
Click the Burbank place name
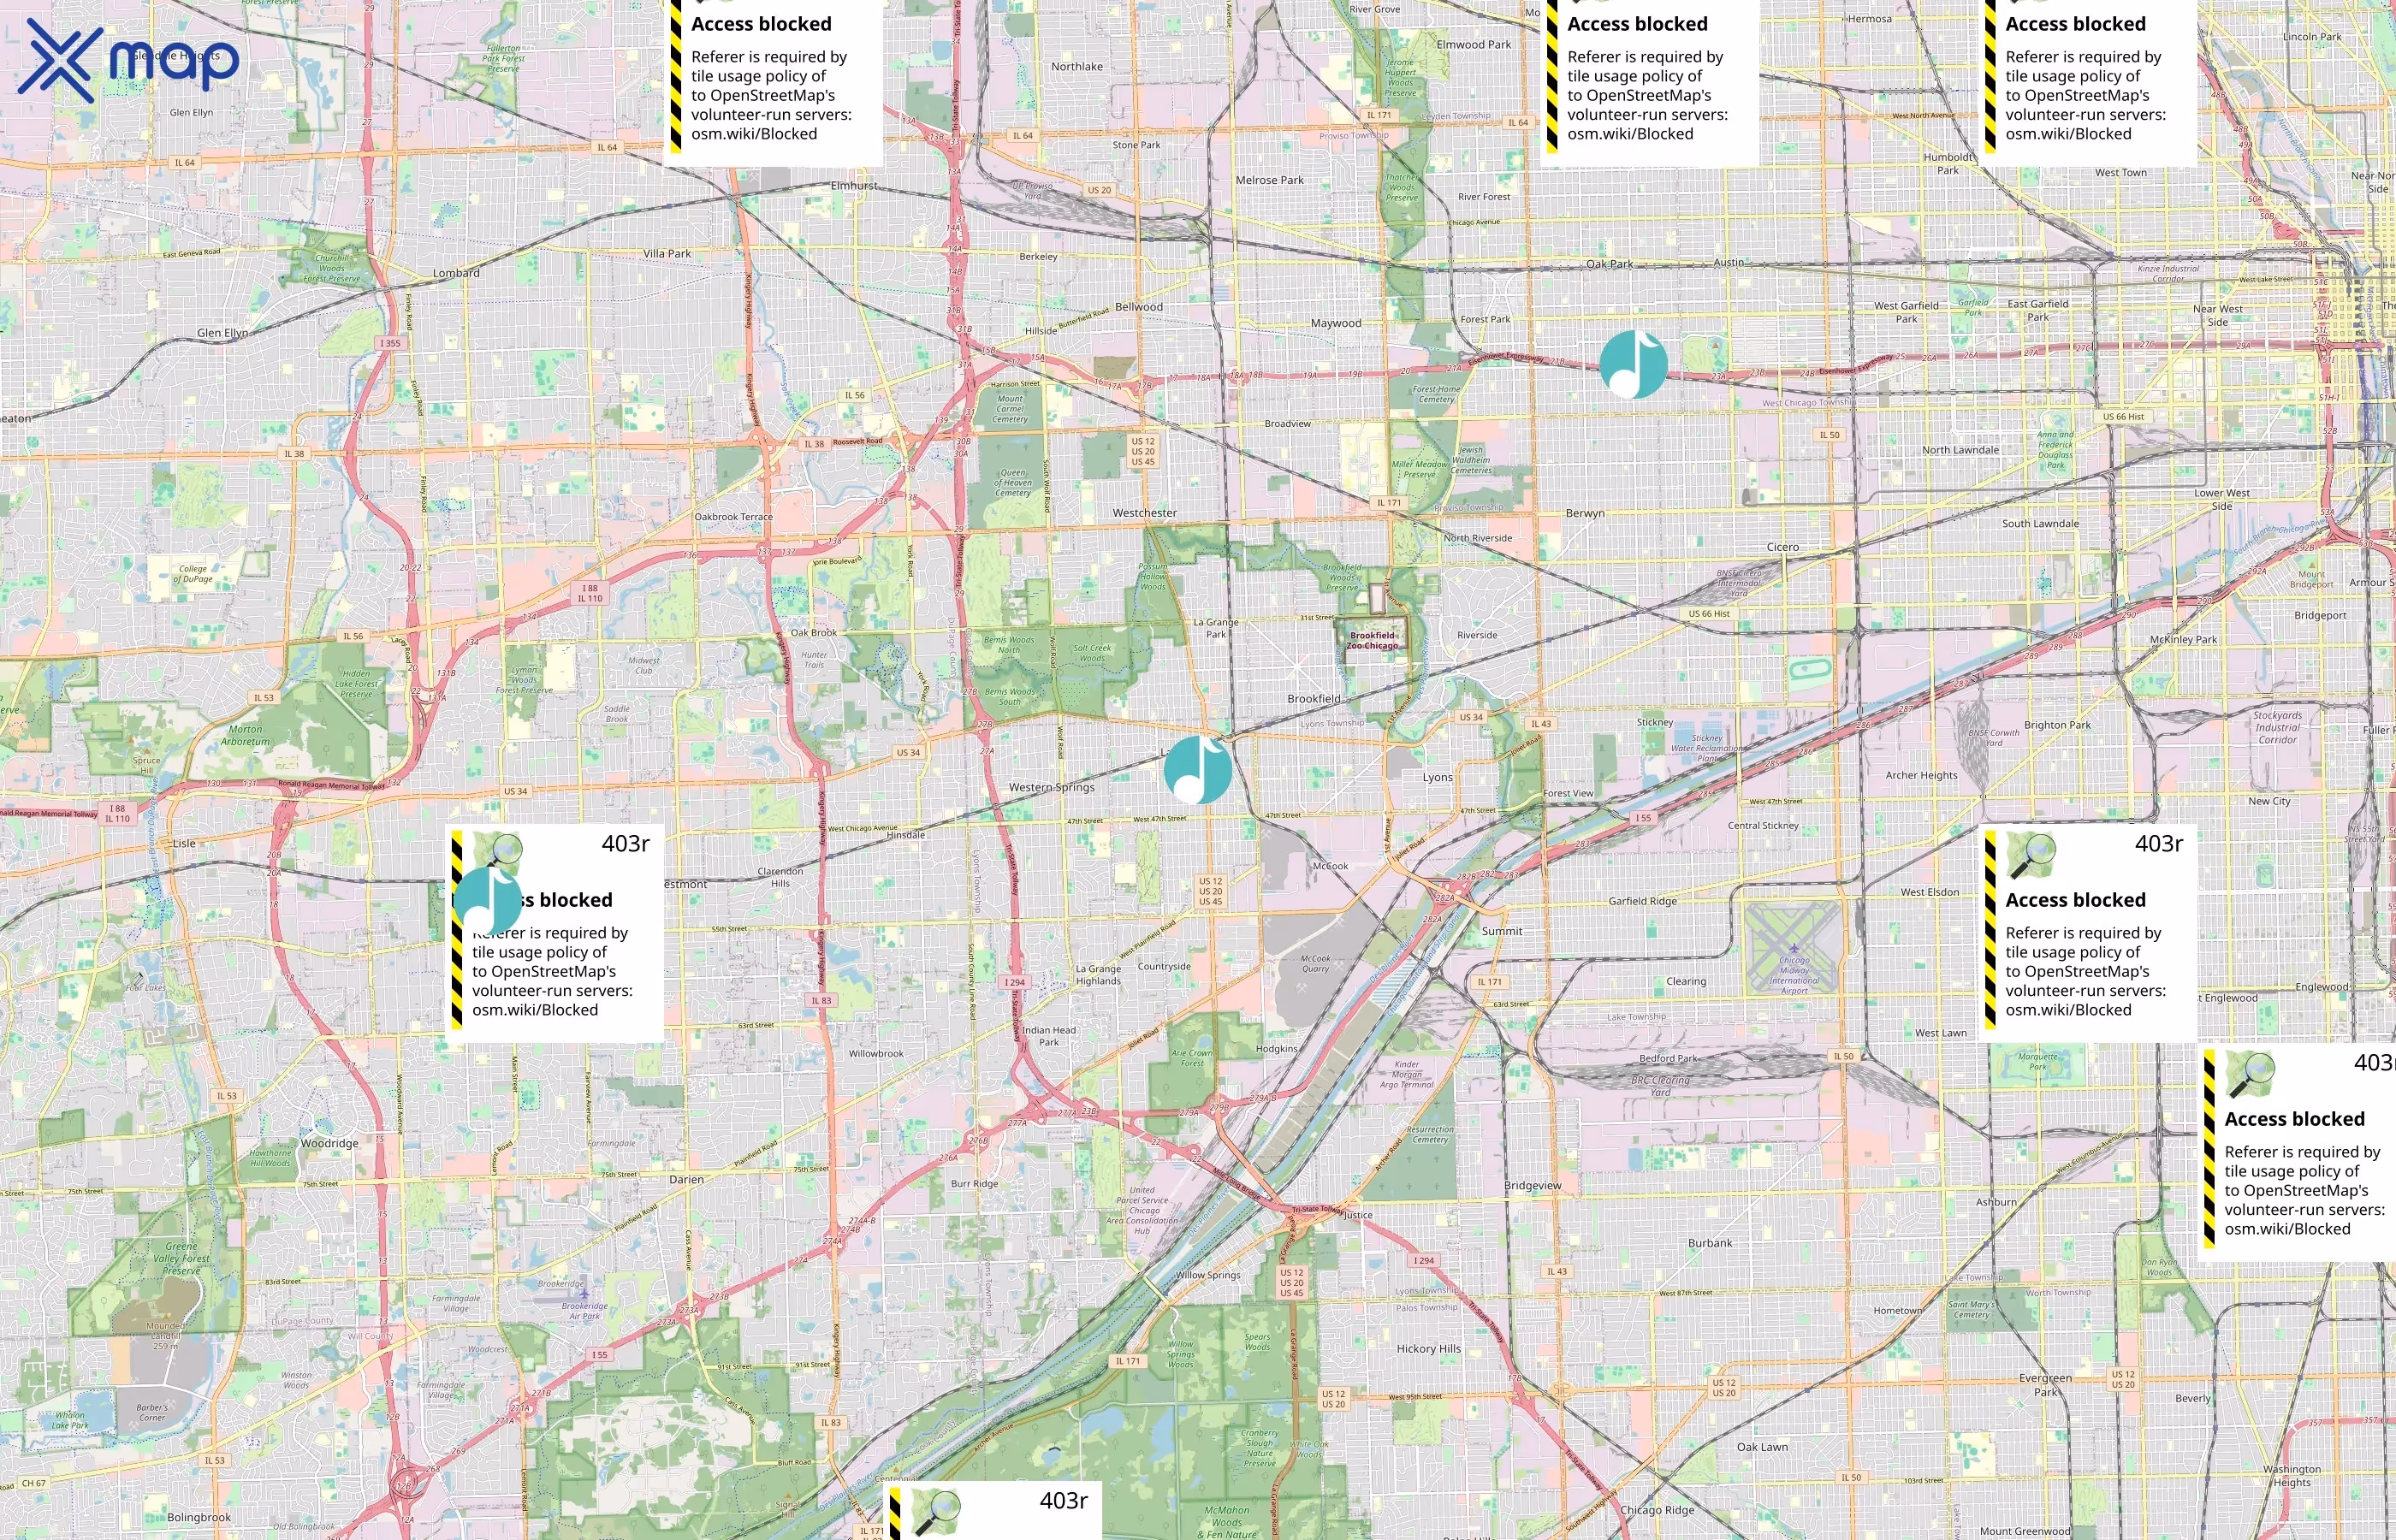pyautogui.click(x=1710, y=1243)
